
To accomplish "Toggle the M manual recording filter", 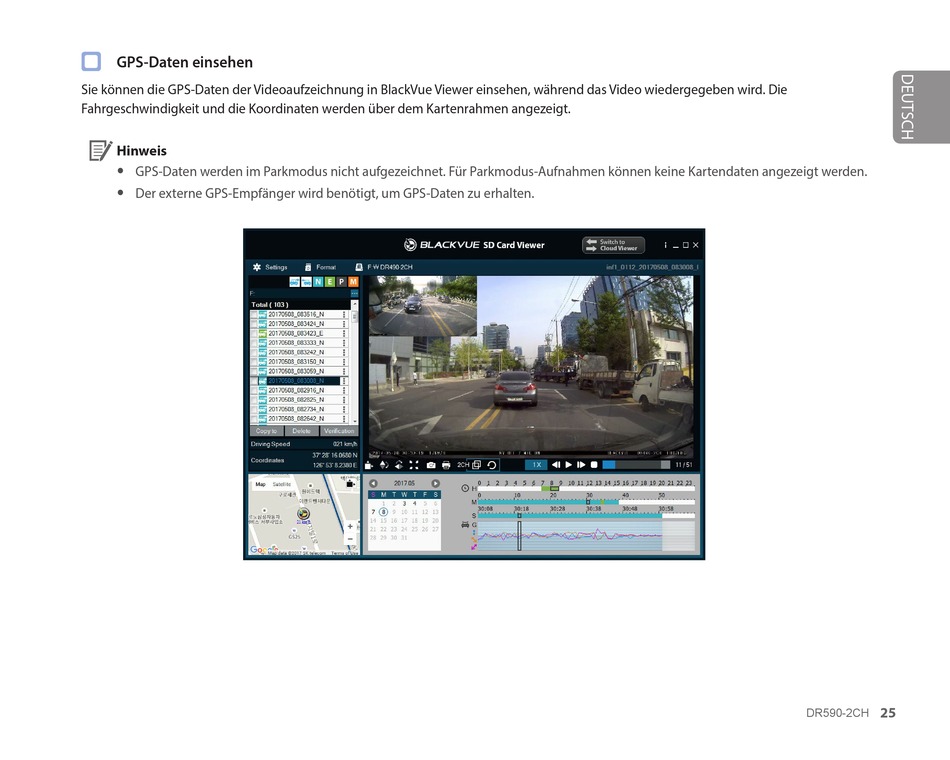I will click(353, 282).
